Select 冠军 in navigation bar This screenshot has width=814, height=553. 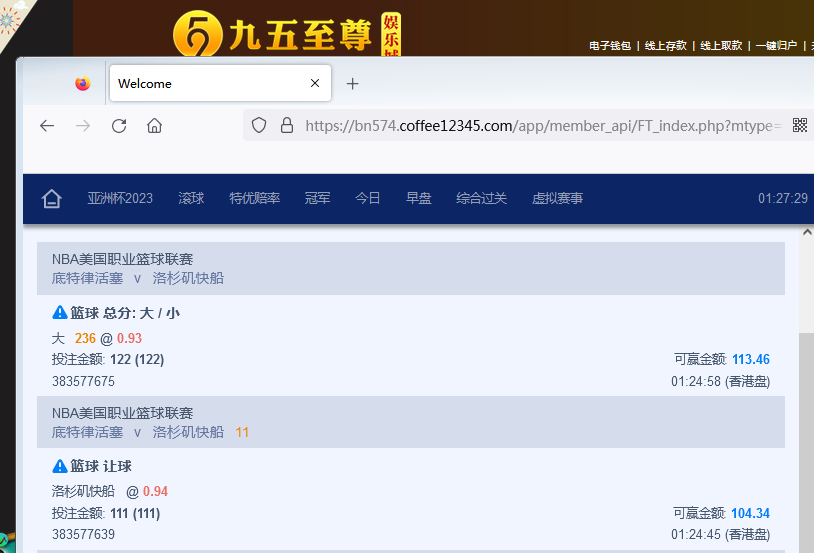317,199
